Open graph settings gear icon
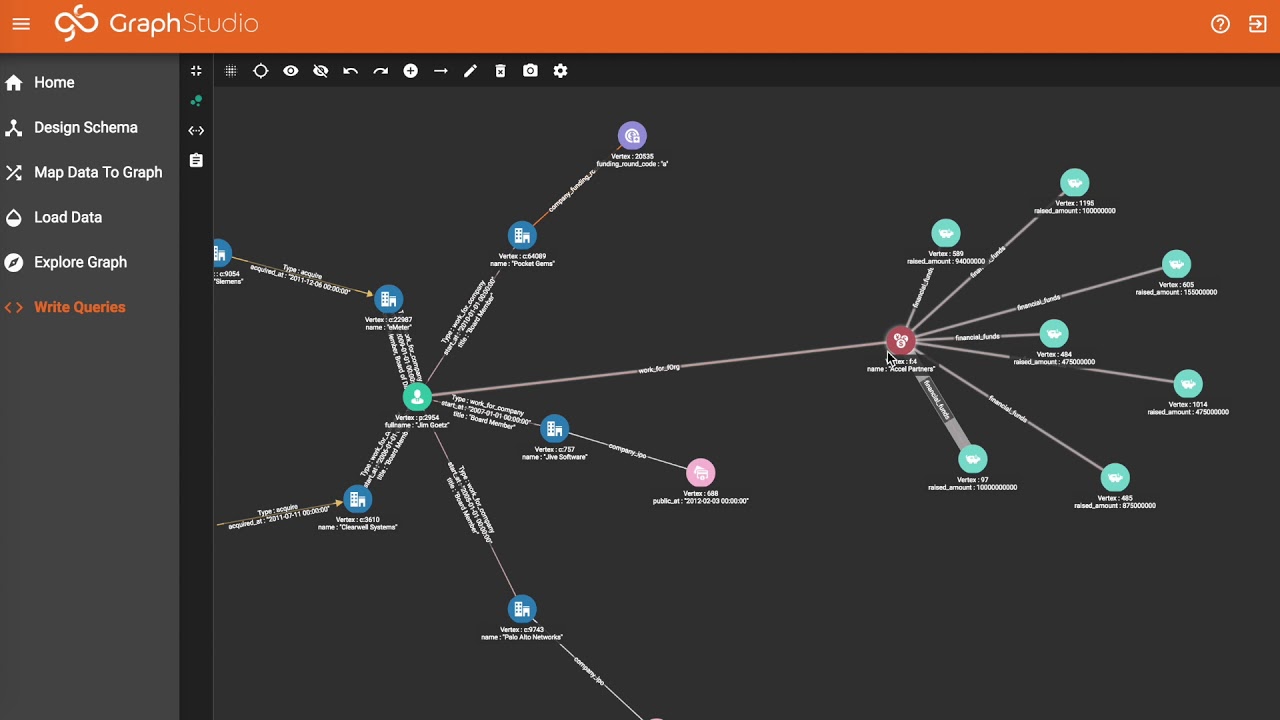 (561, 71)
